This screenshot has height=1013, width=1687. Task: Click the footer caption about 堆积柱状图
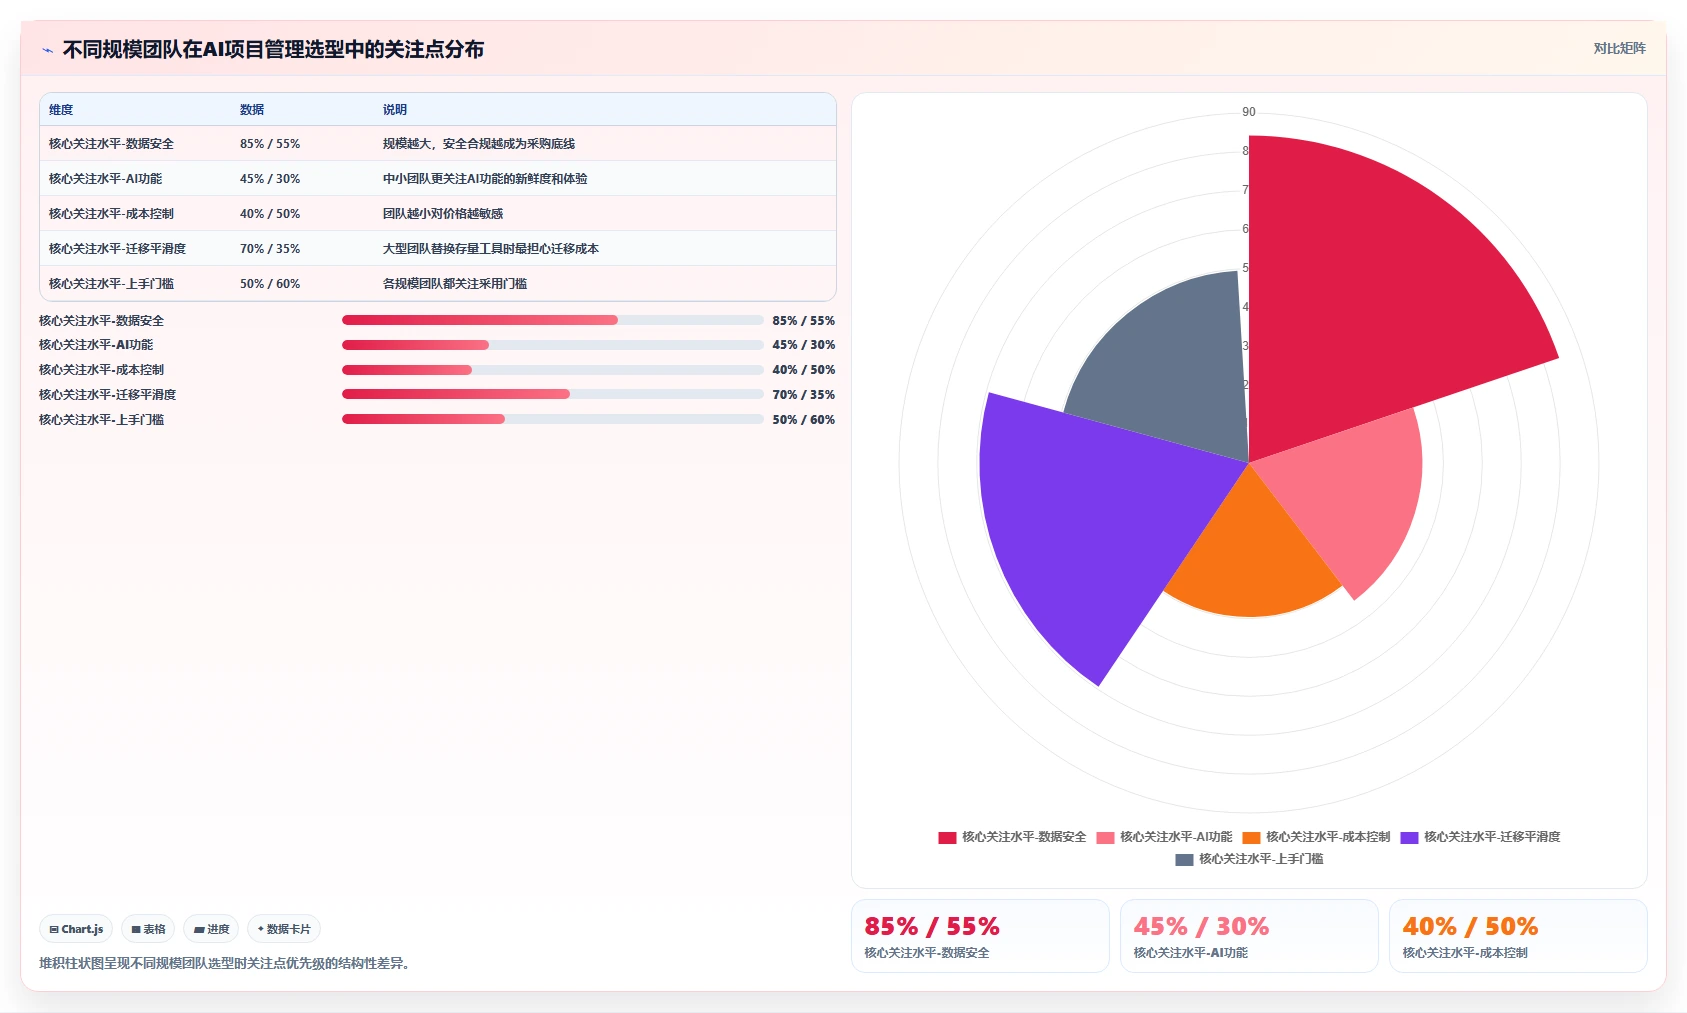tap(224, 964)
